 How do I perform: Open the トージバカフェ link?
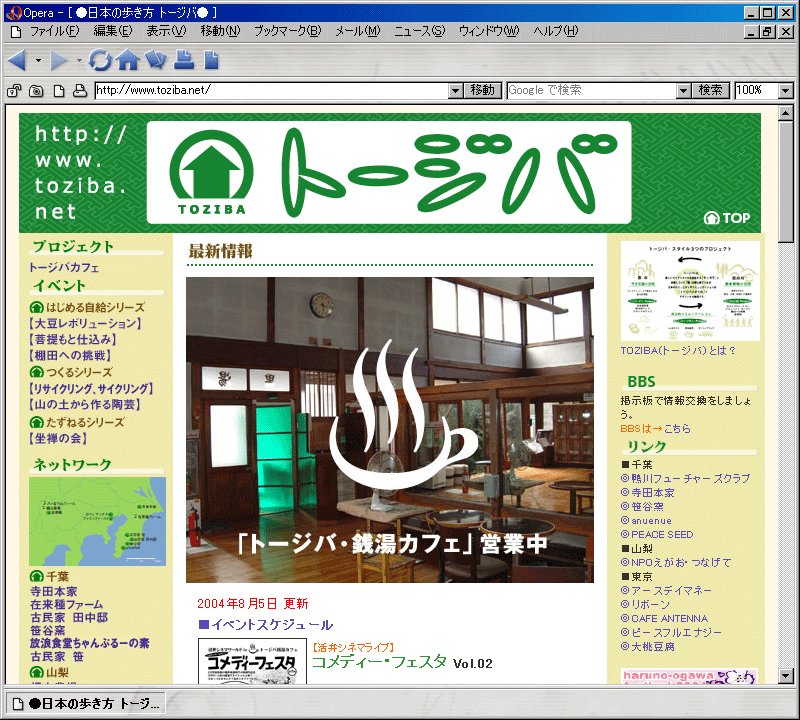point(64,267)
